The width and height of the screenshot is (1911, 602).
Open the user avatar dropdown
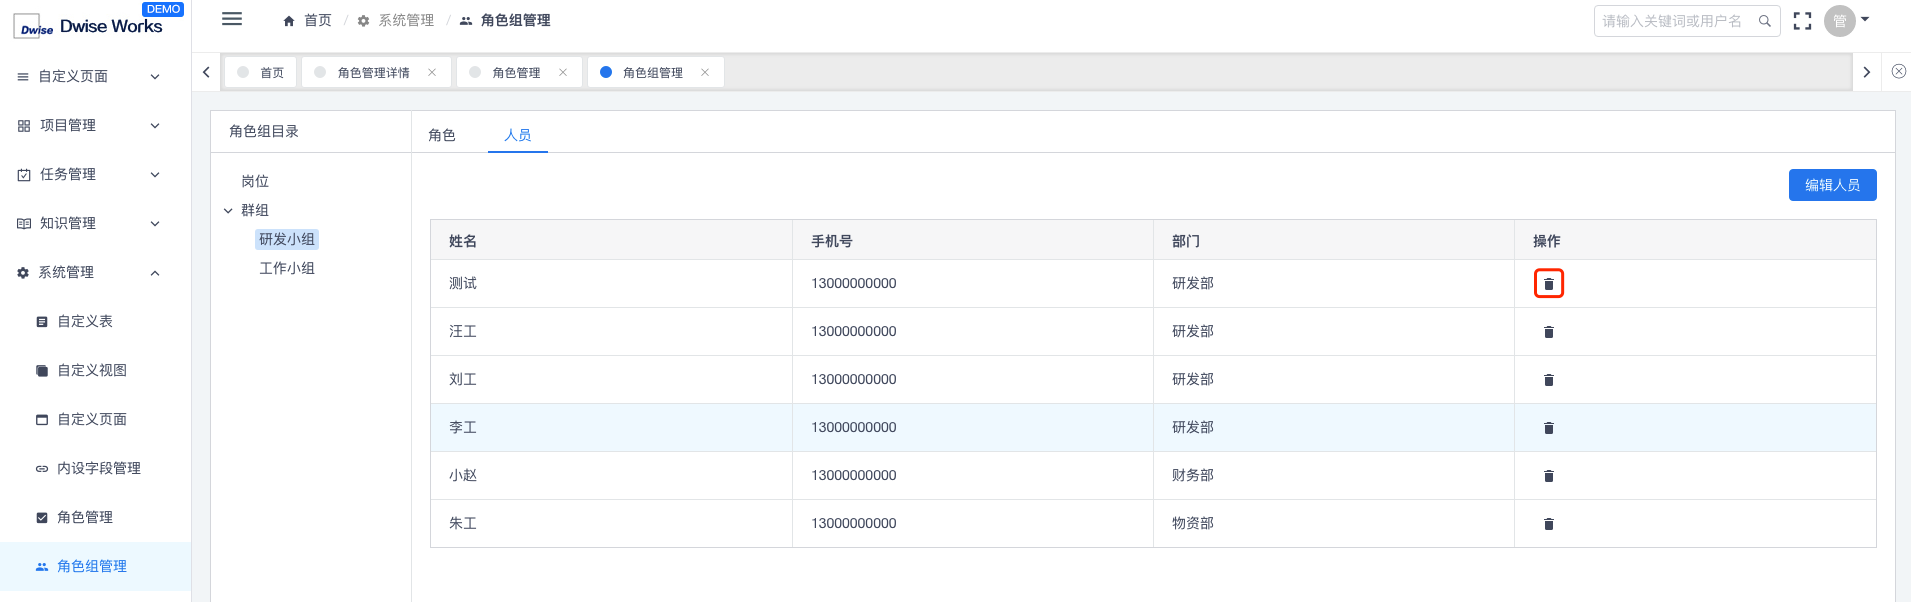click(x=1846, y=21)
